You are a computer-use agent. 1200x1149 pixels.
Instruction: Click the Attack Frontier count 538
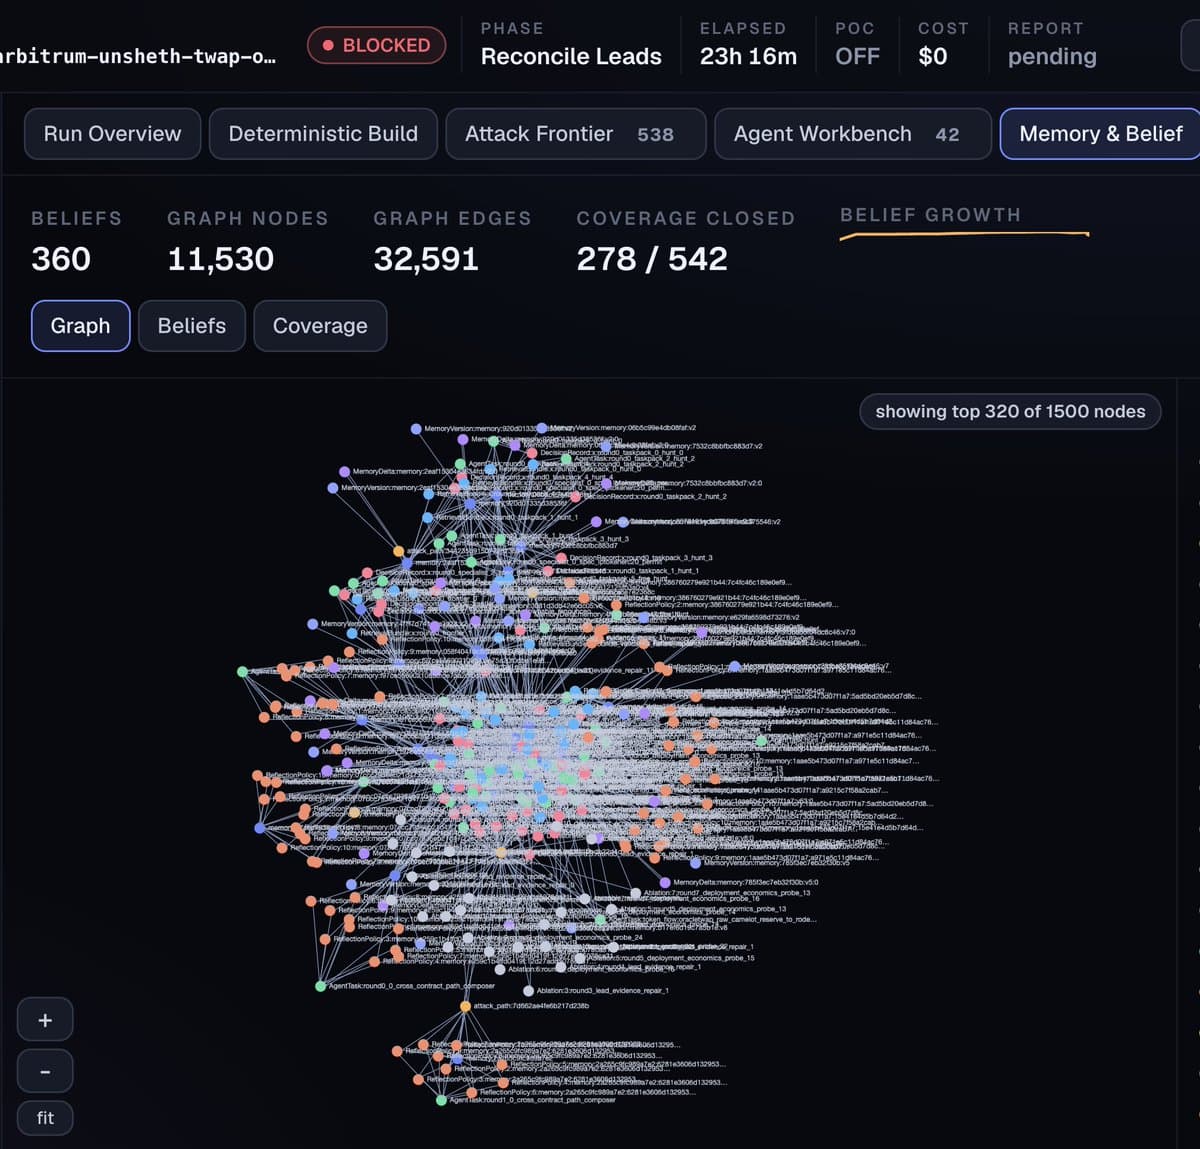coord(655,134)
